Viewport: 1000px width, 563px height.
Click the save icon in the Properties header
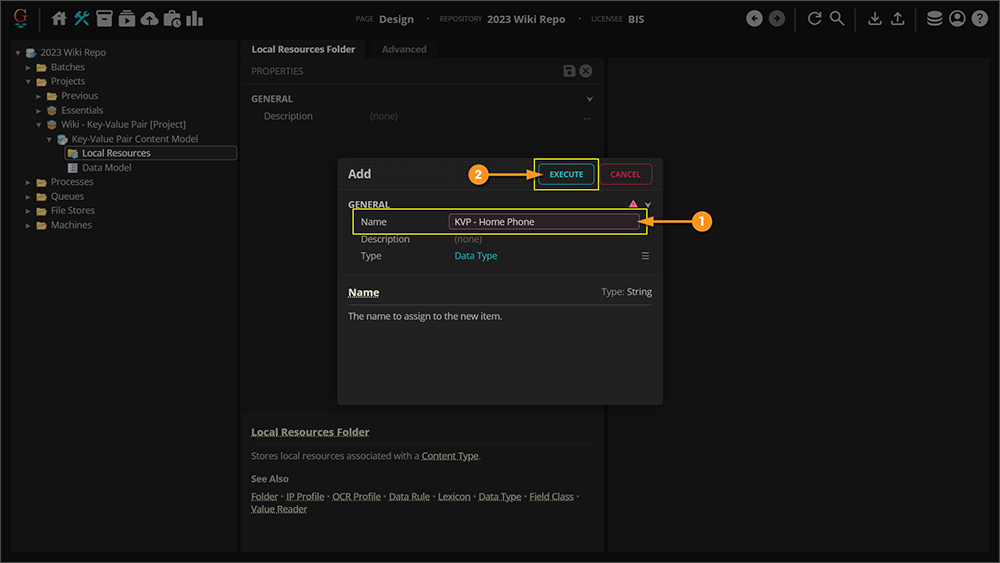coord(569,71)
